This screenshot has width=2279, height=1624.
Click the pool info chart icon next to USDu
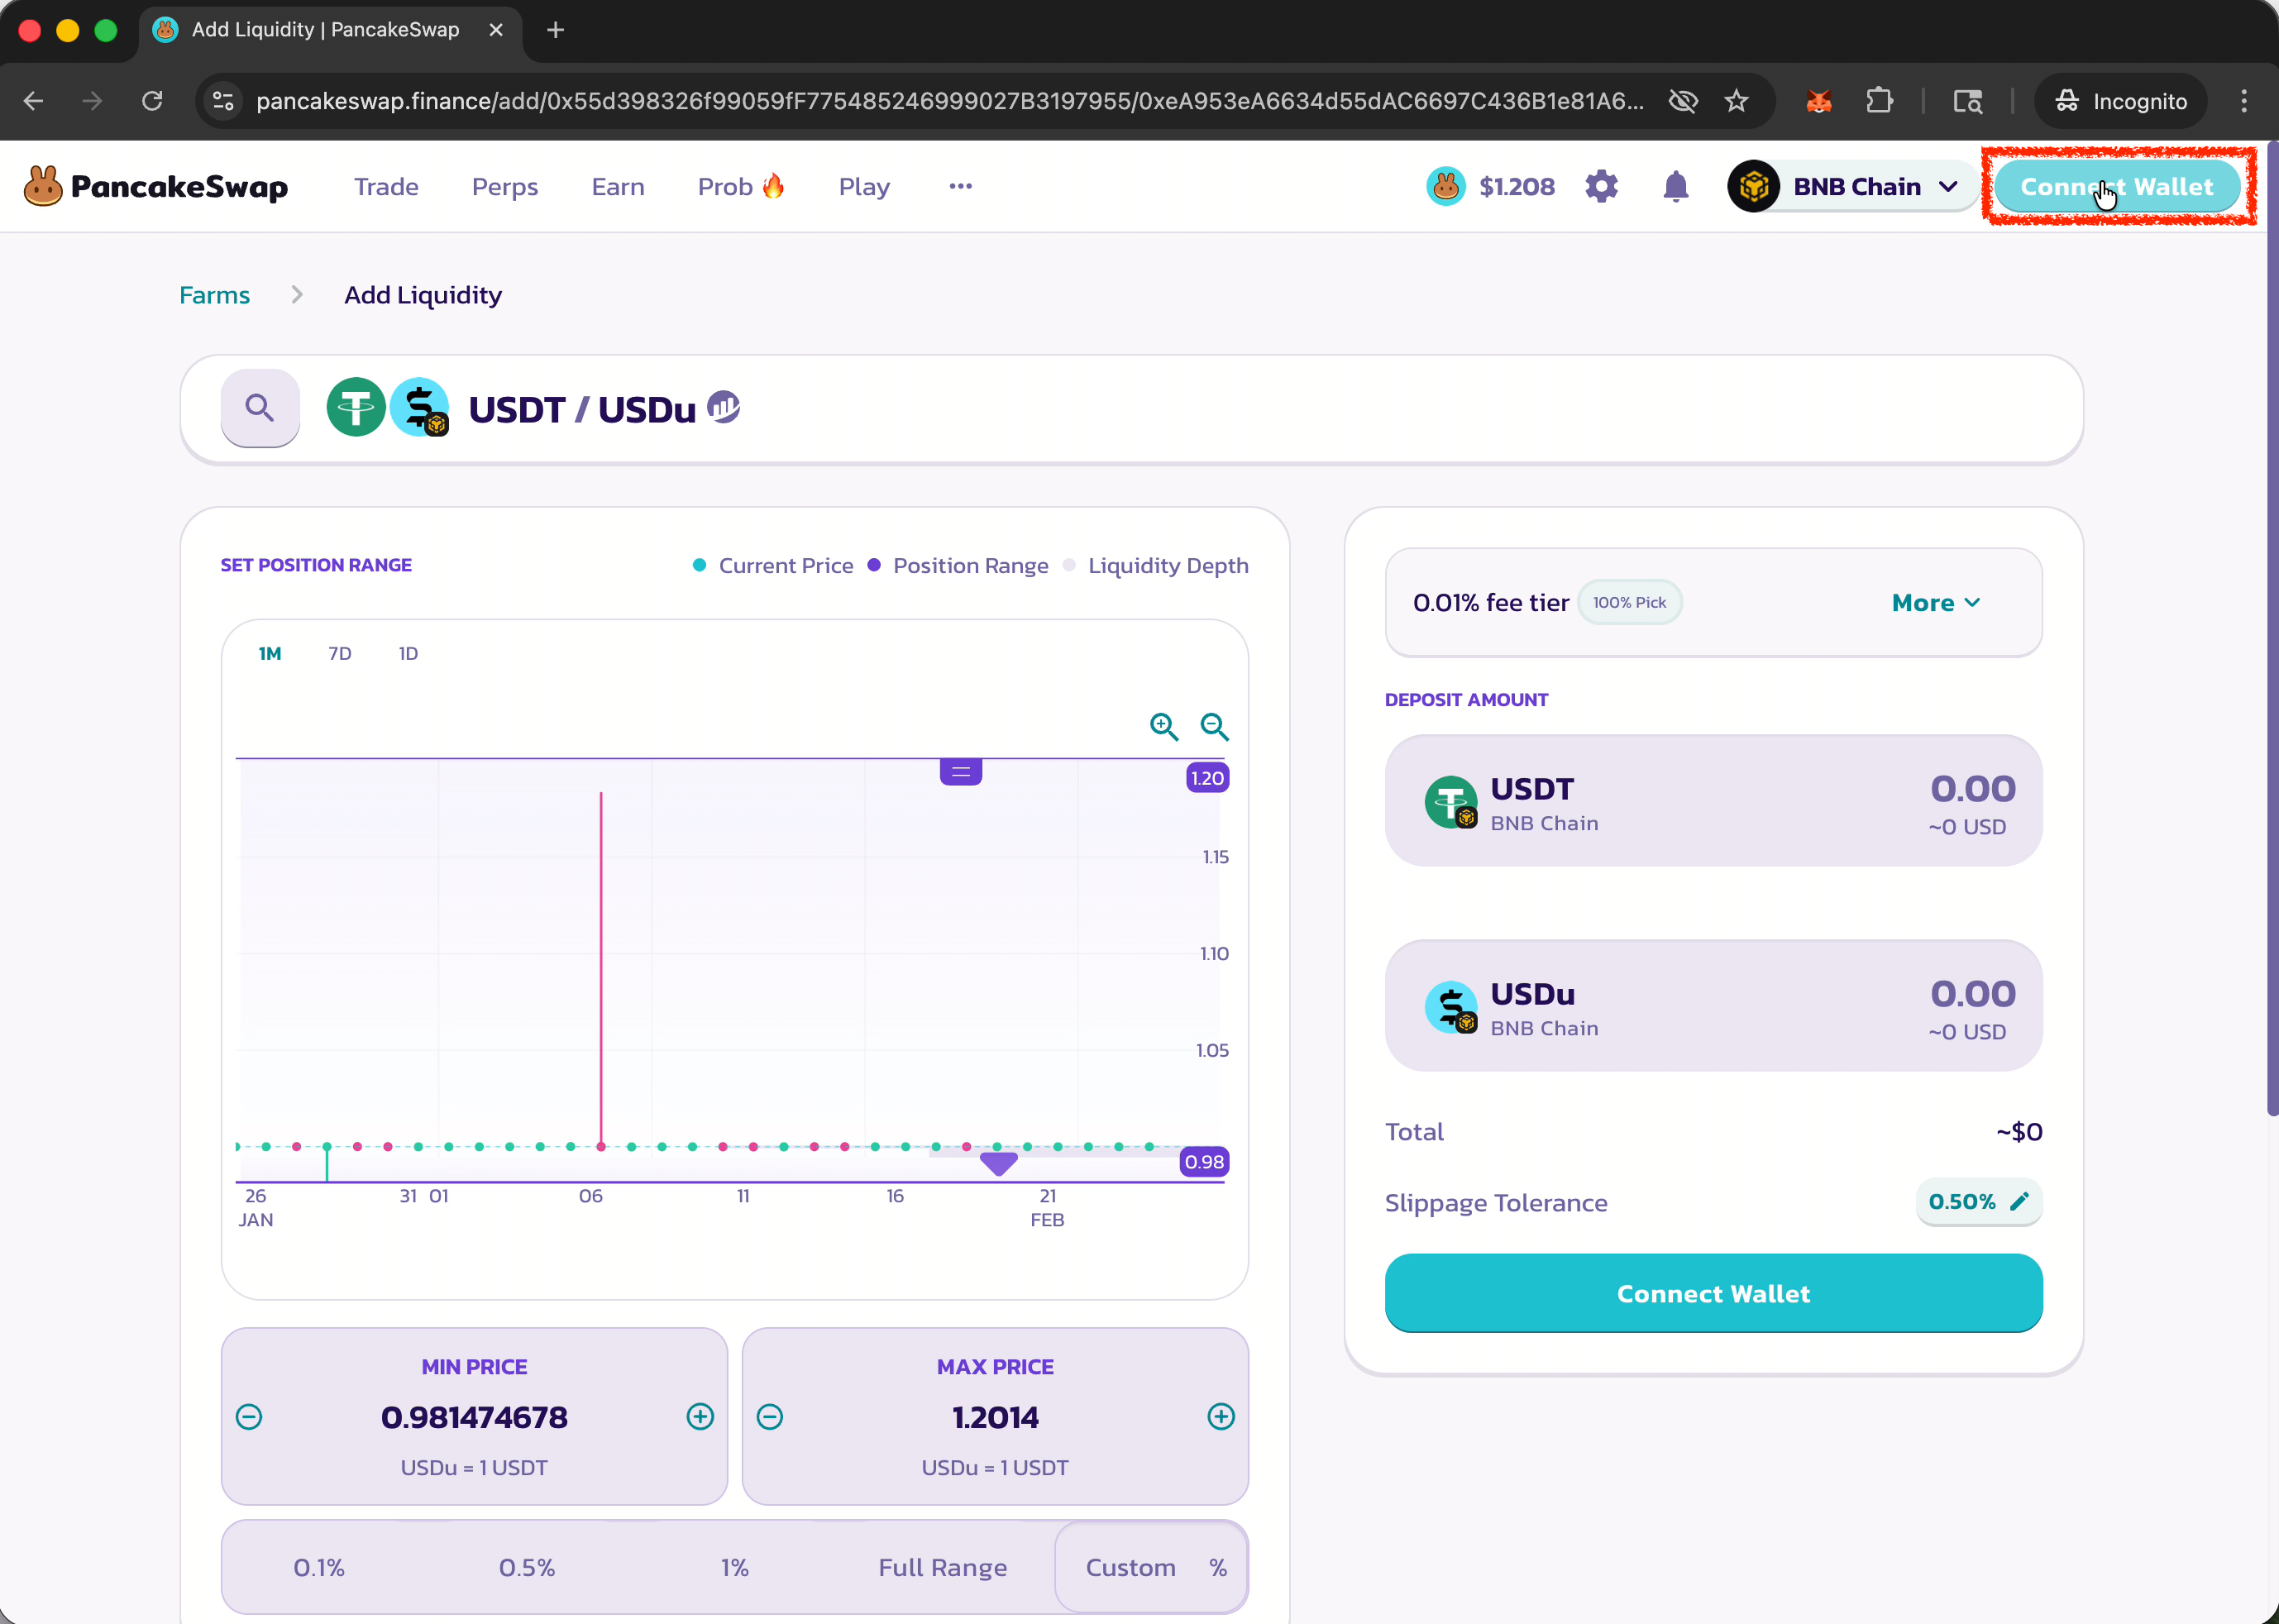coord(723,406)
